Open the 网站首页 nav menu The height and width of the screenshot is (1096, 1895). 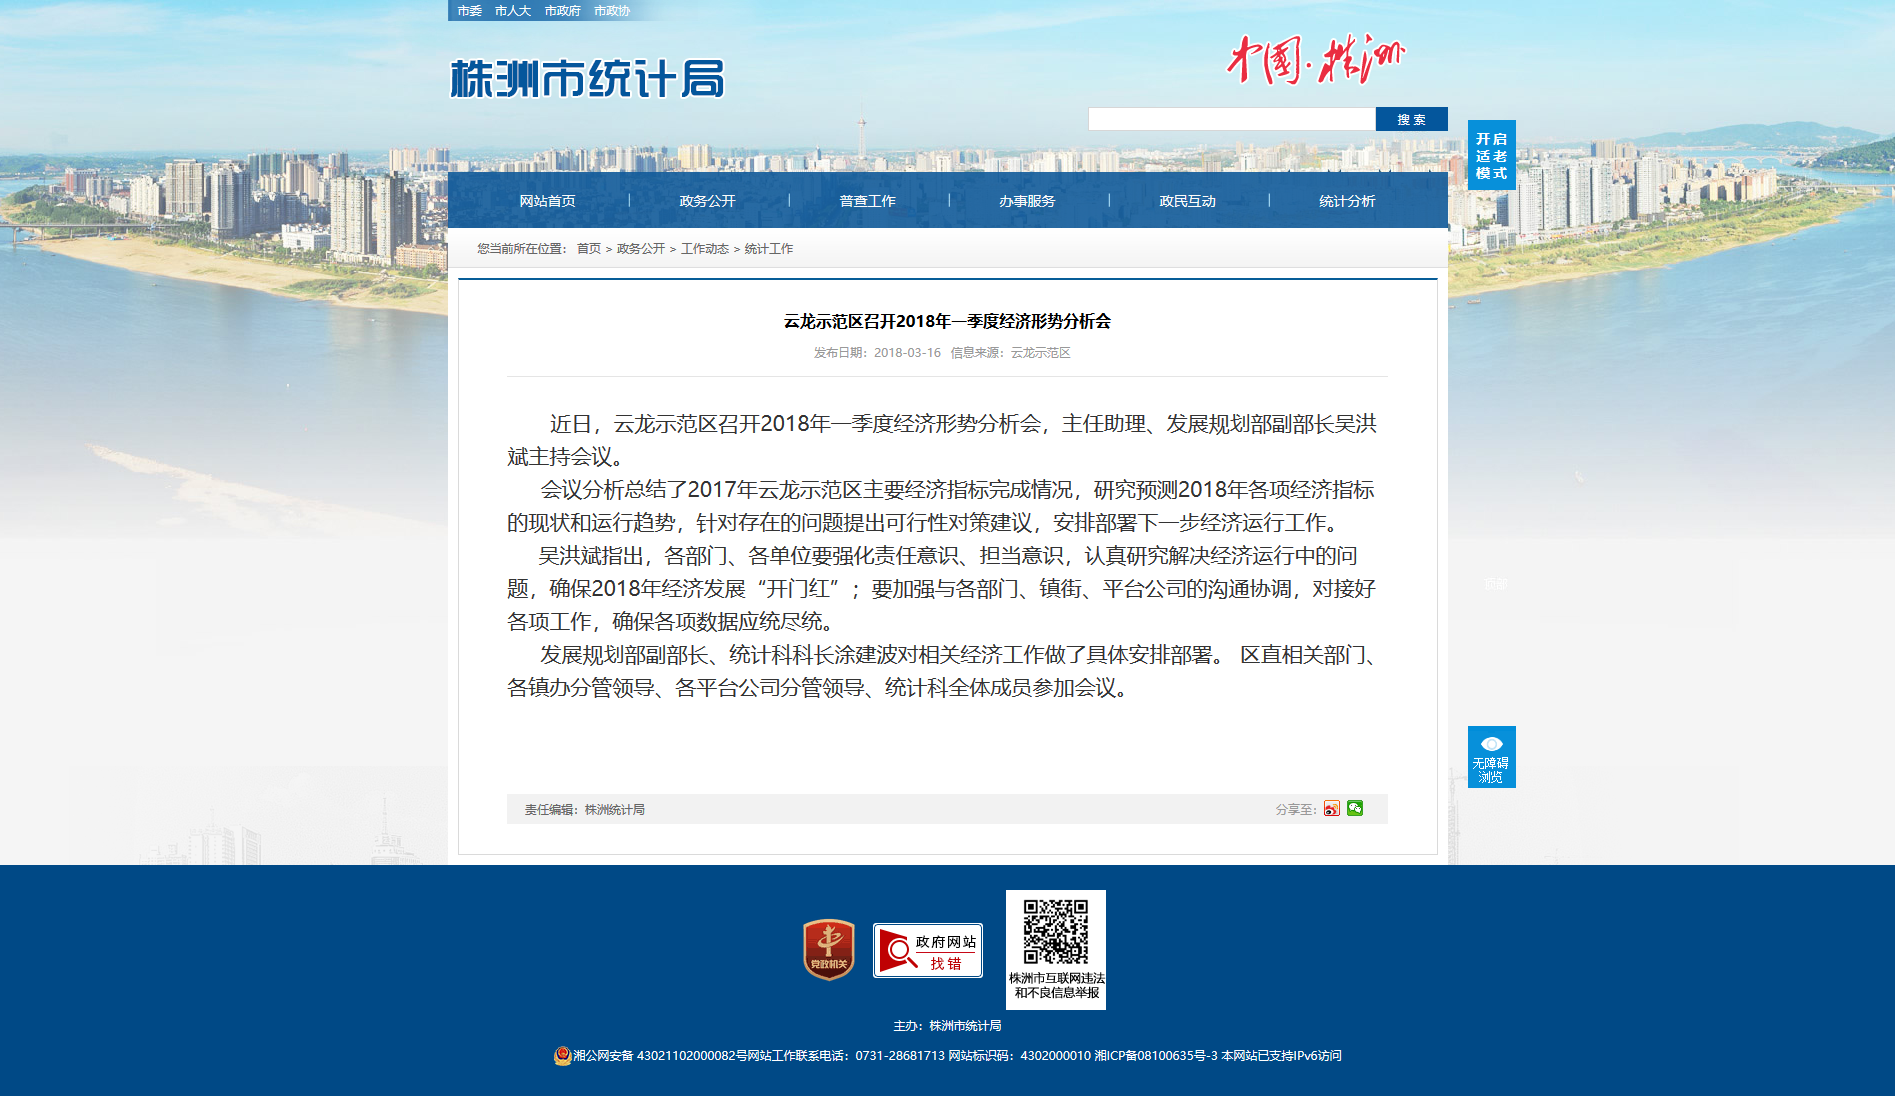click(x=547, y=201)
